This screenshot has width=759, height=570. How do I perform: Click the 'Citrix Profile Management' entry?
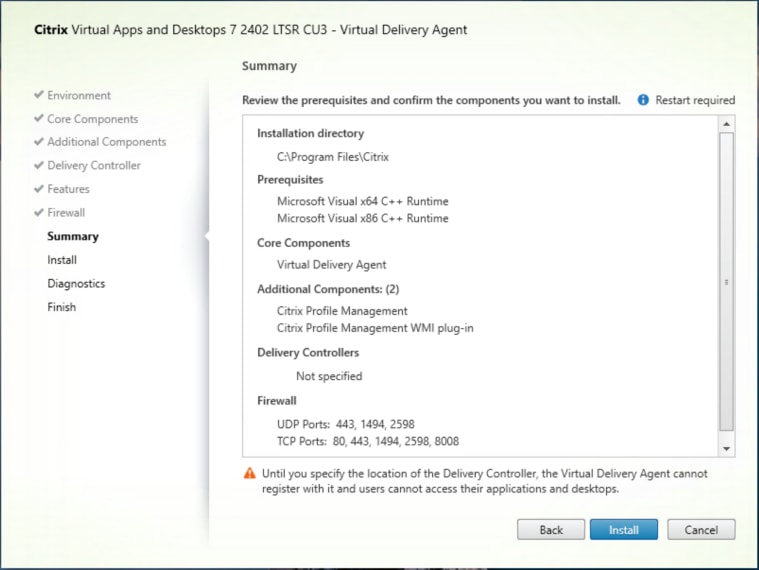(x=342, y=311)
